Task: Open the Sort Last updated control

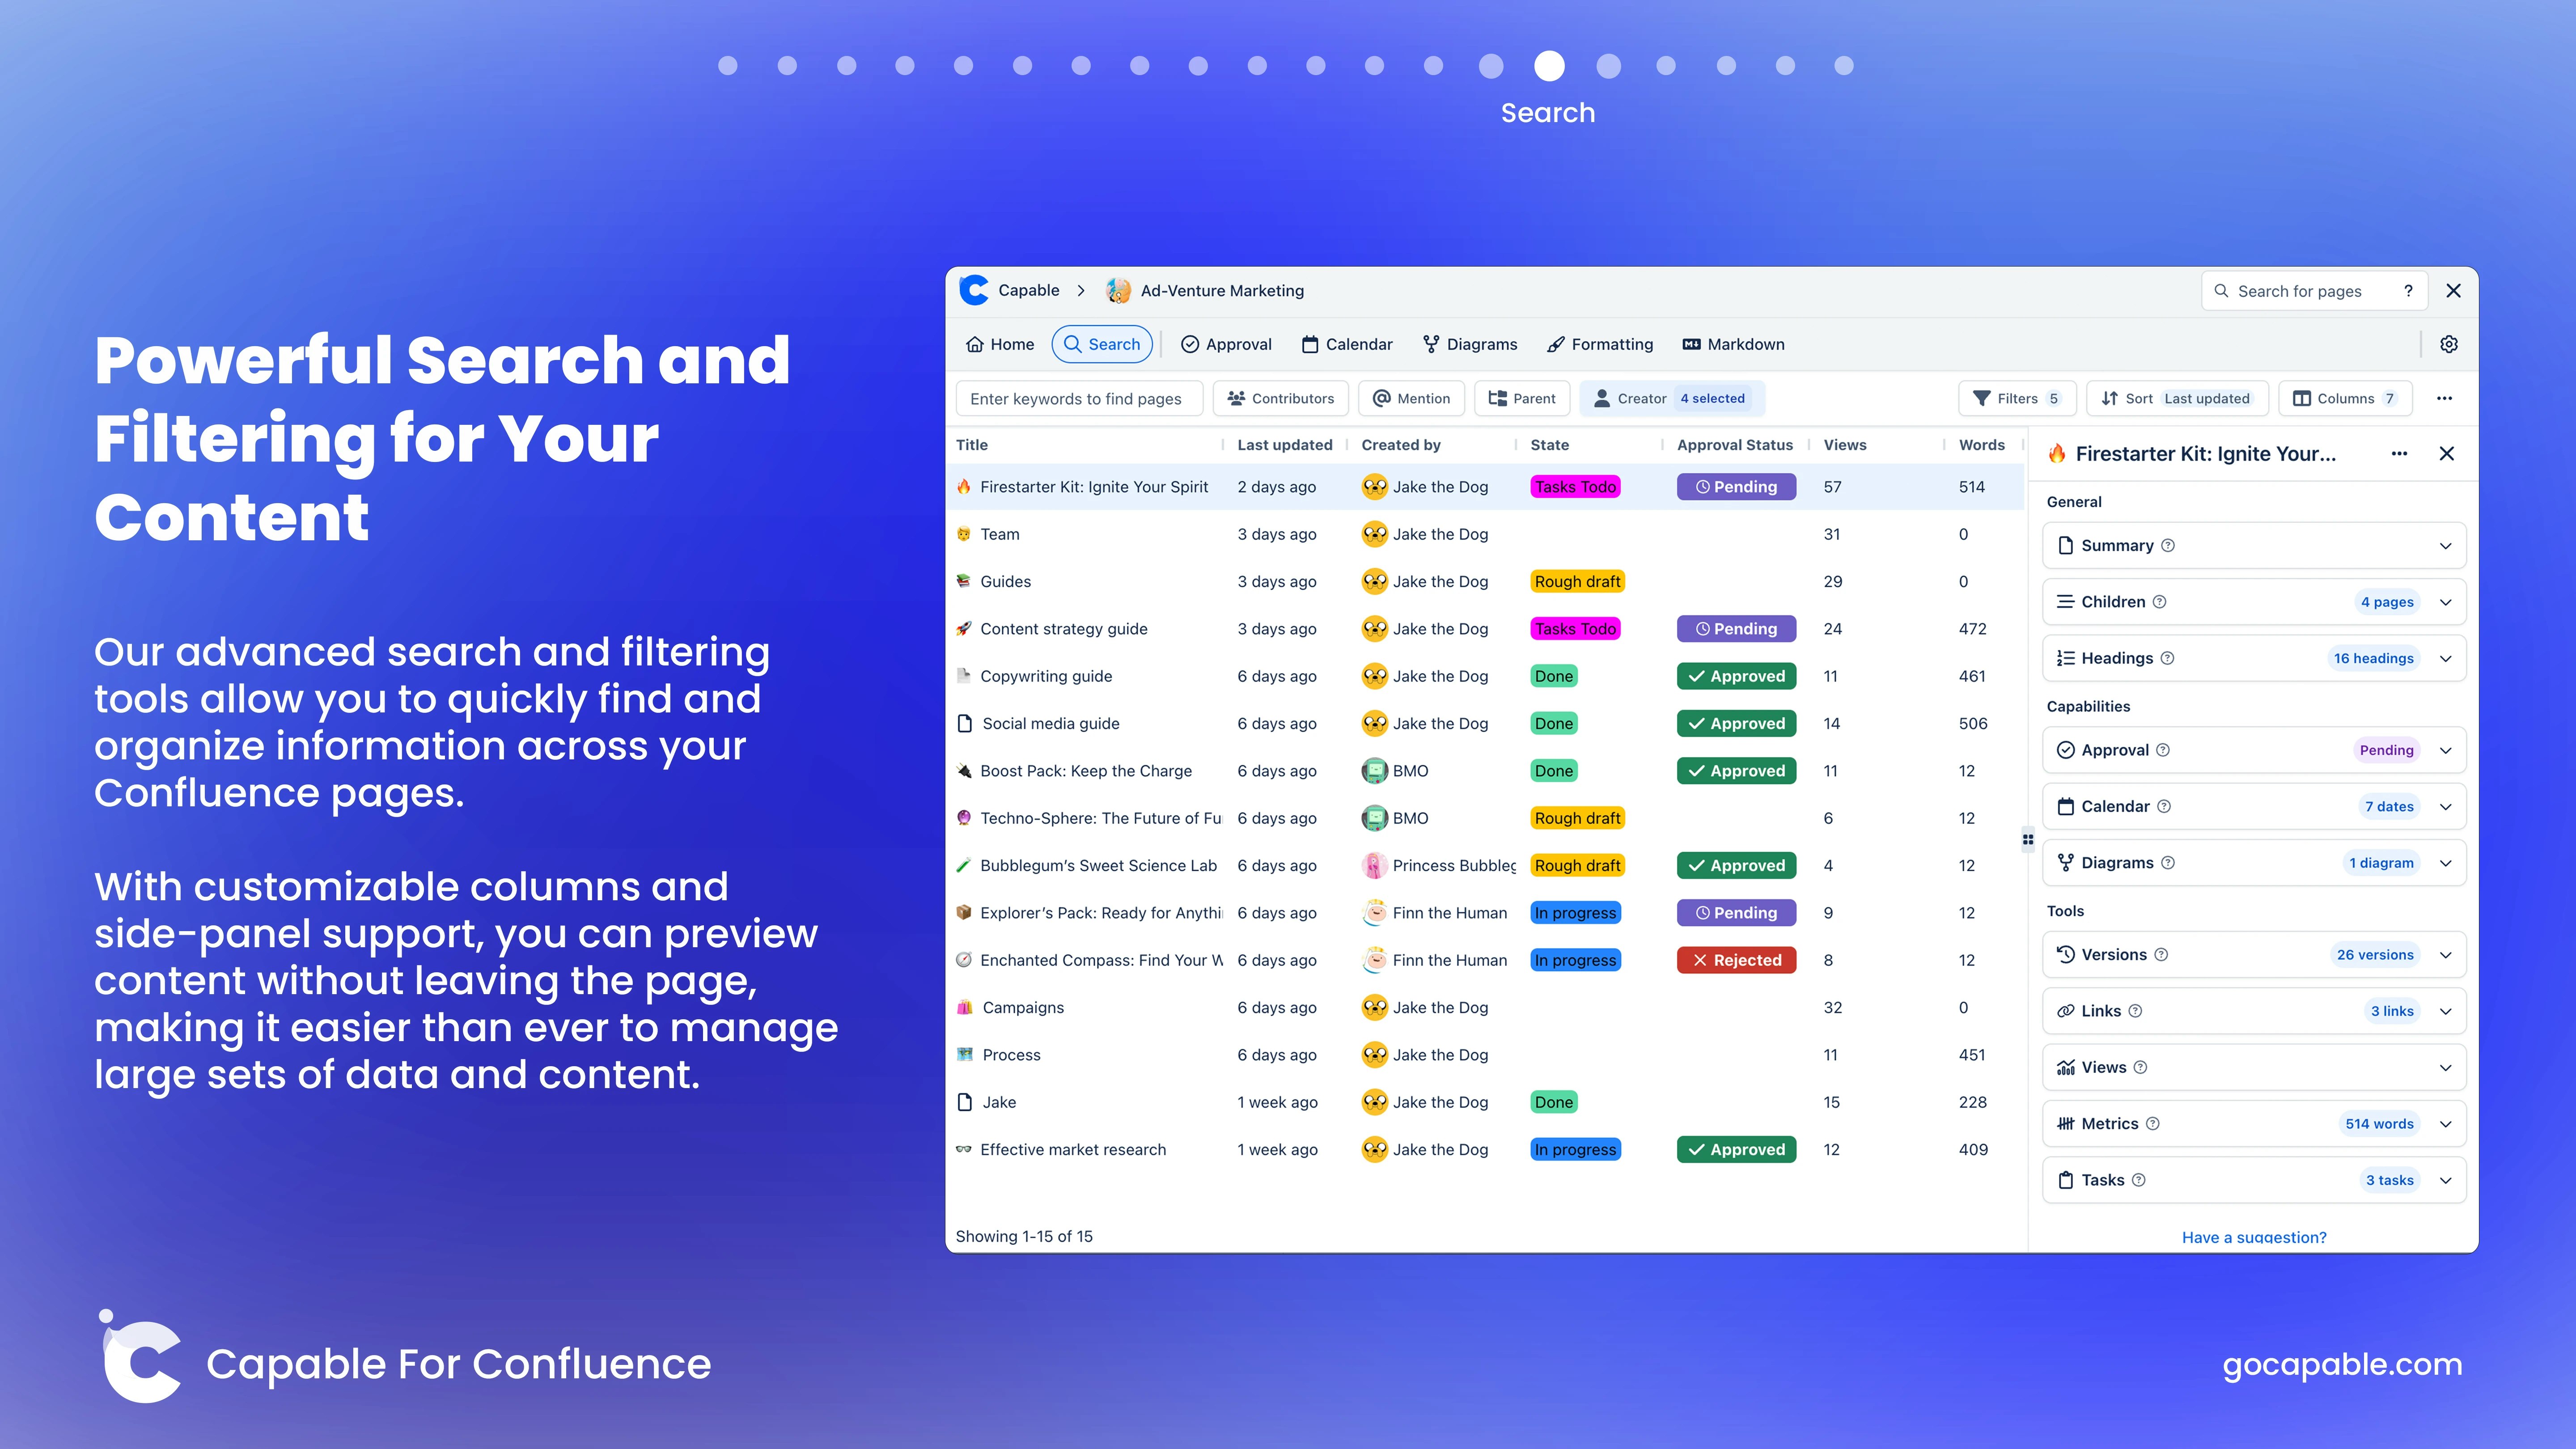Action: click(x=2177, y=398)
